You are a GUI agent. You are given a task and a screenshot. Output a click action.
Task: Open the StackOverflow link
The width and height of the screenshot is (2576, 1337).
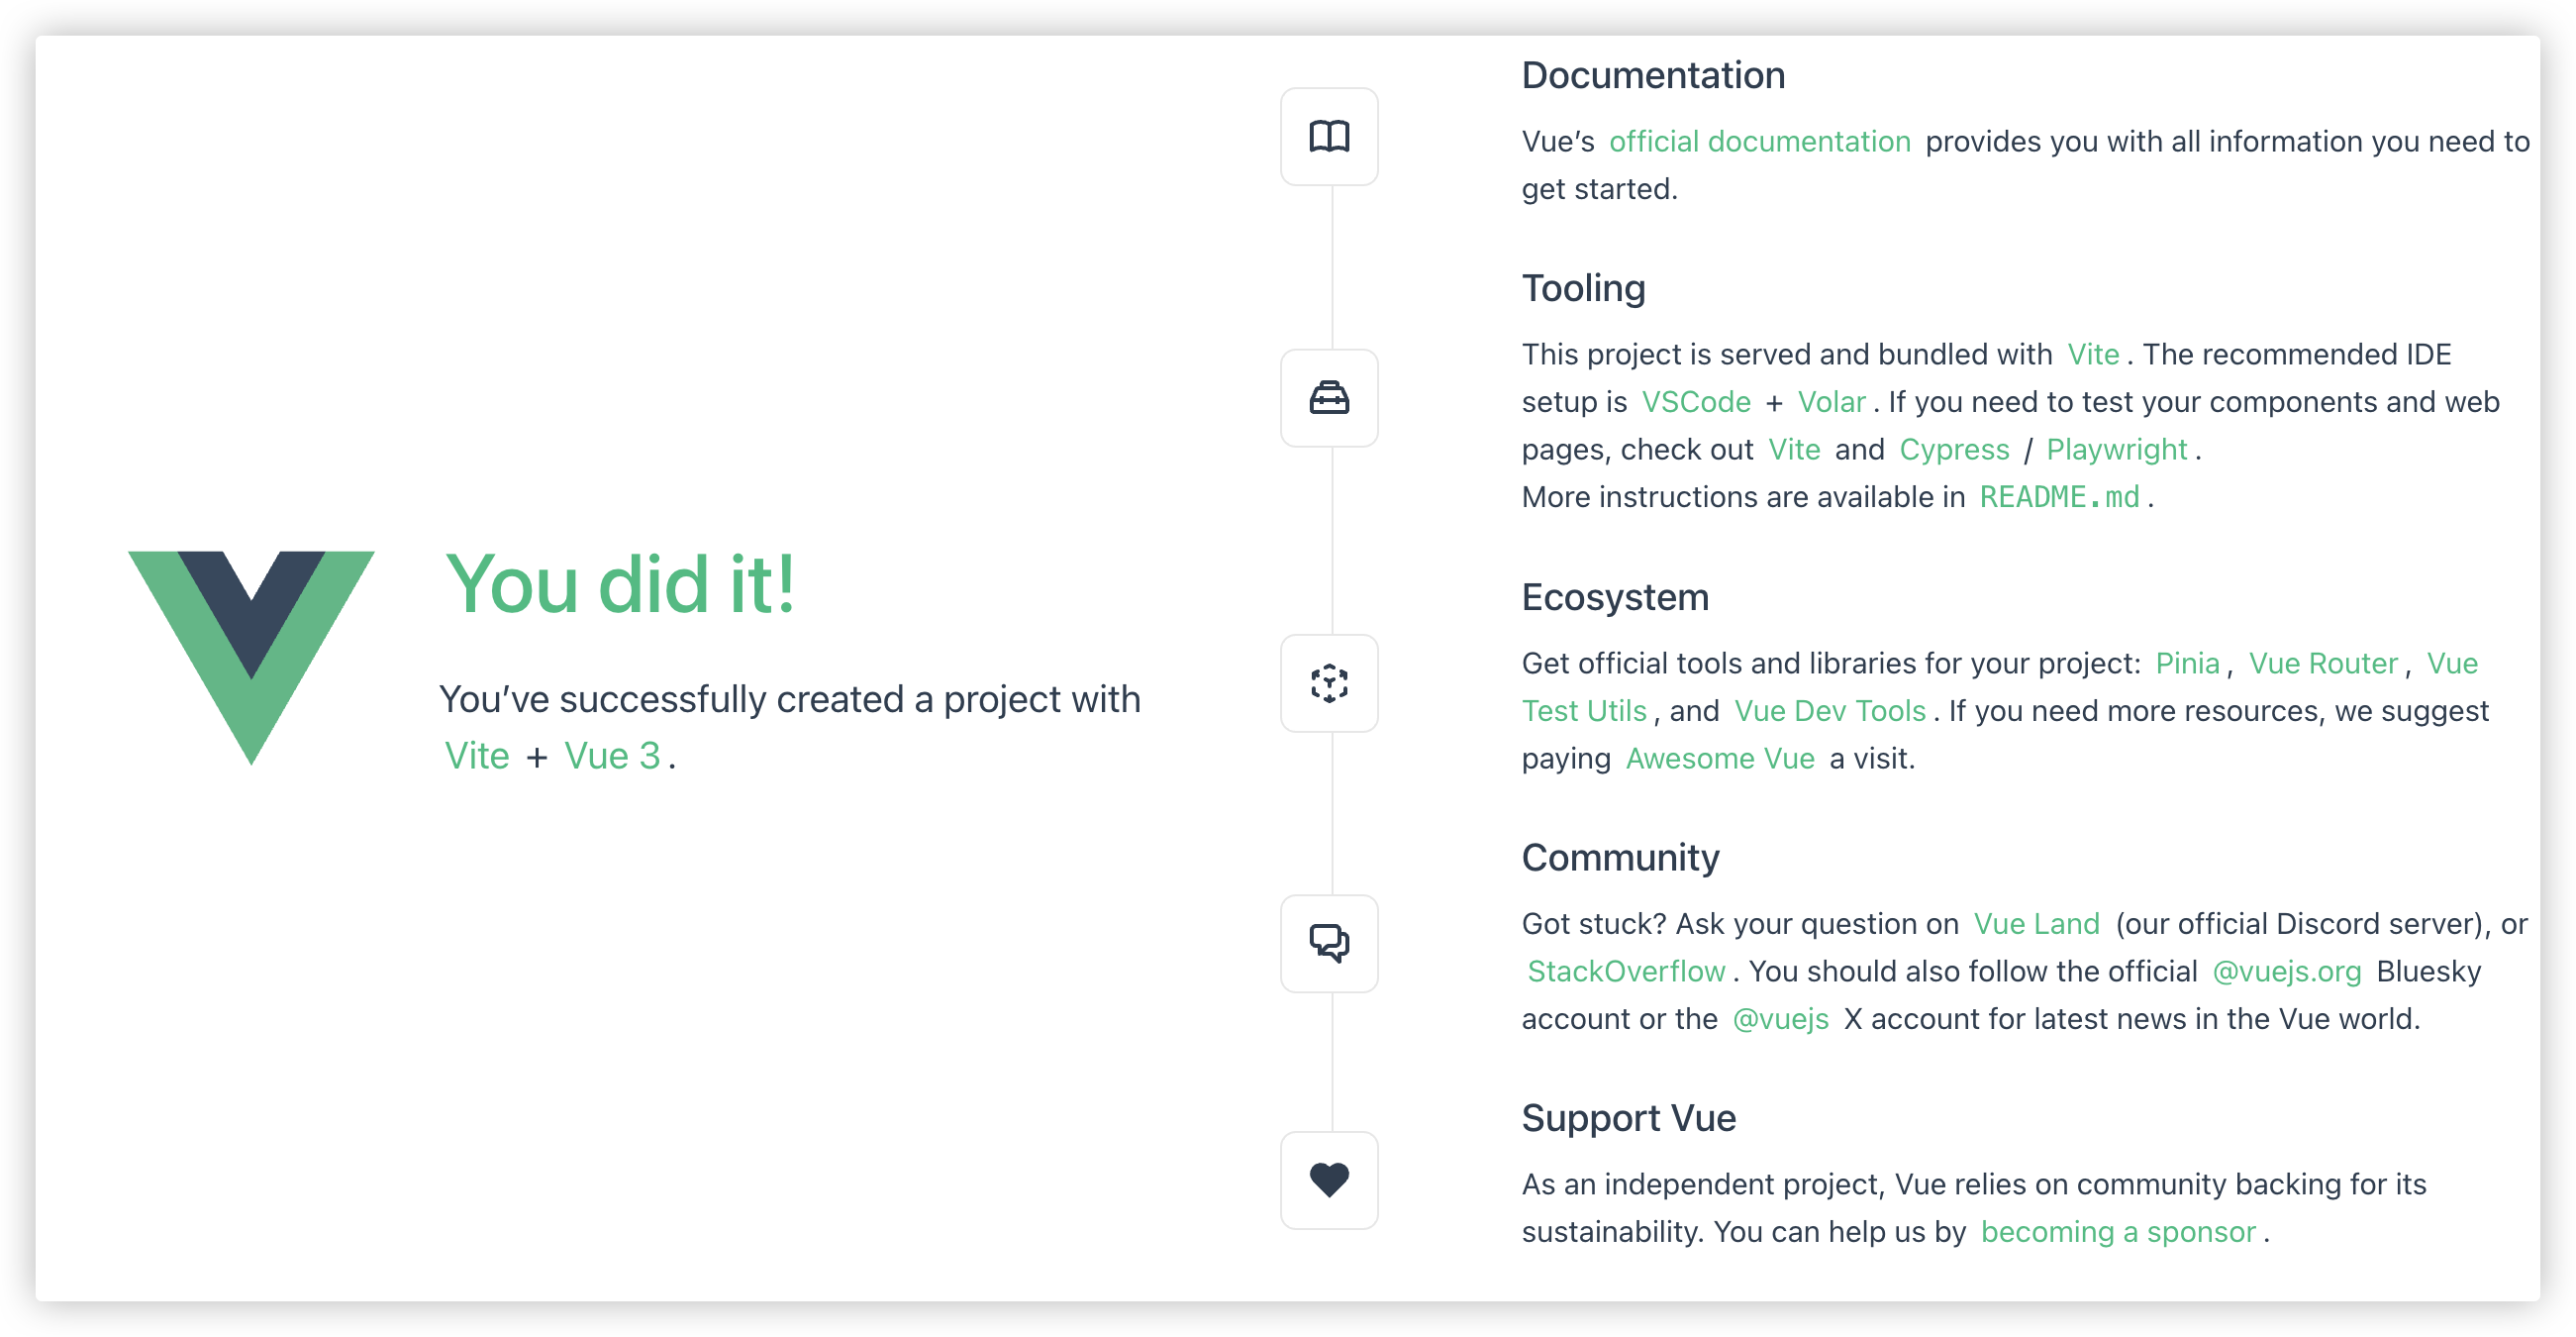pos(1626,972)
